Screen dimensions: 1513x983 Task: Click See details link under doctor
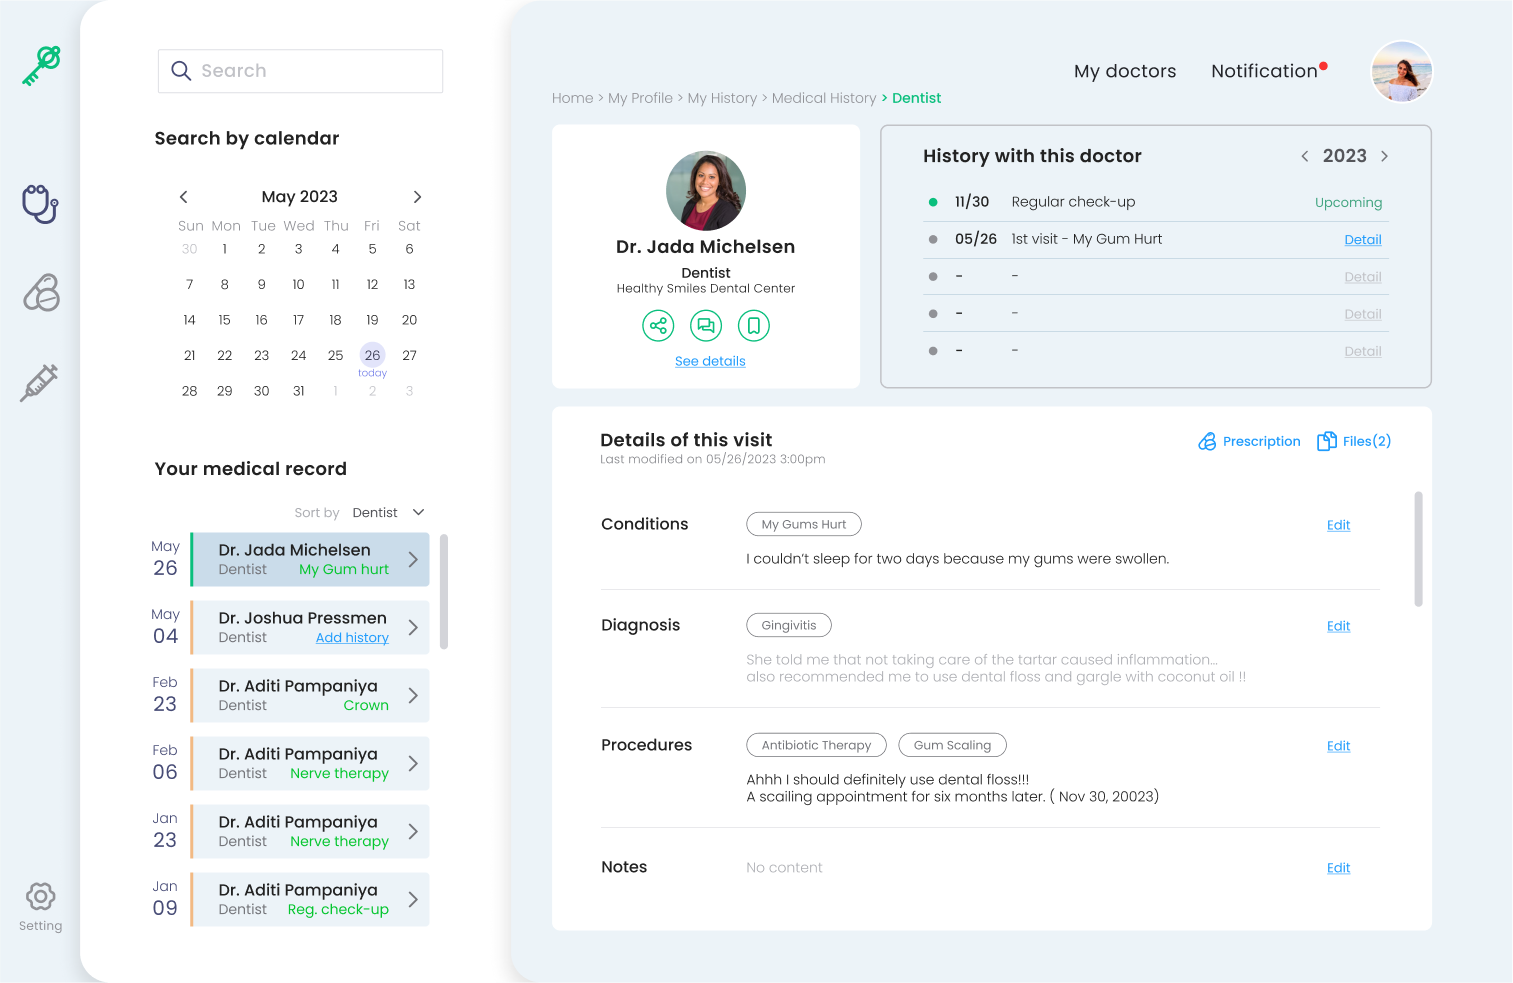[x=710, y=361]
